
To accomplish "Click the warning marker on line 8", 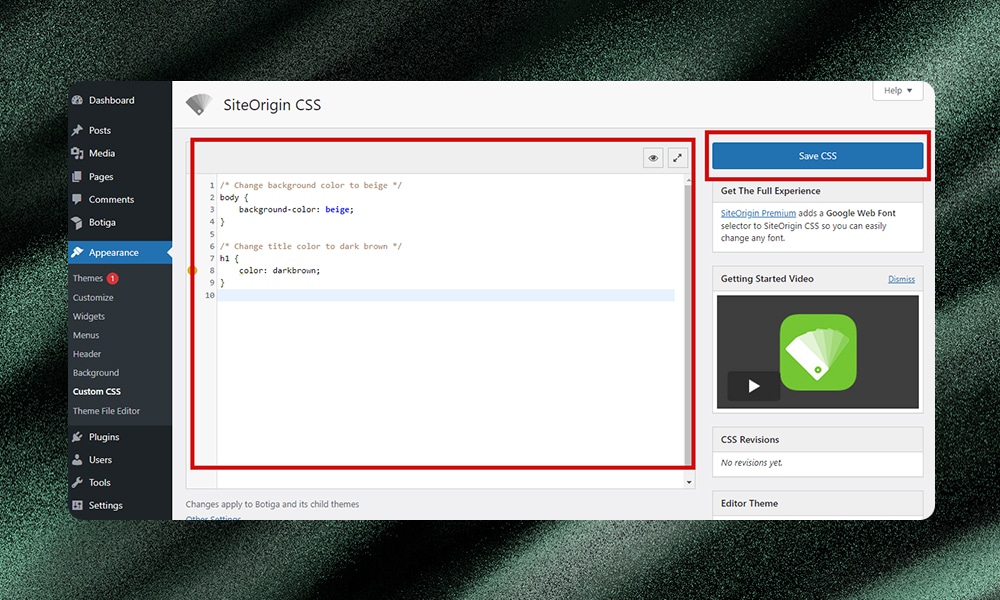I will (191, 270).
